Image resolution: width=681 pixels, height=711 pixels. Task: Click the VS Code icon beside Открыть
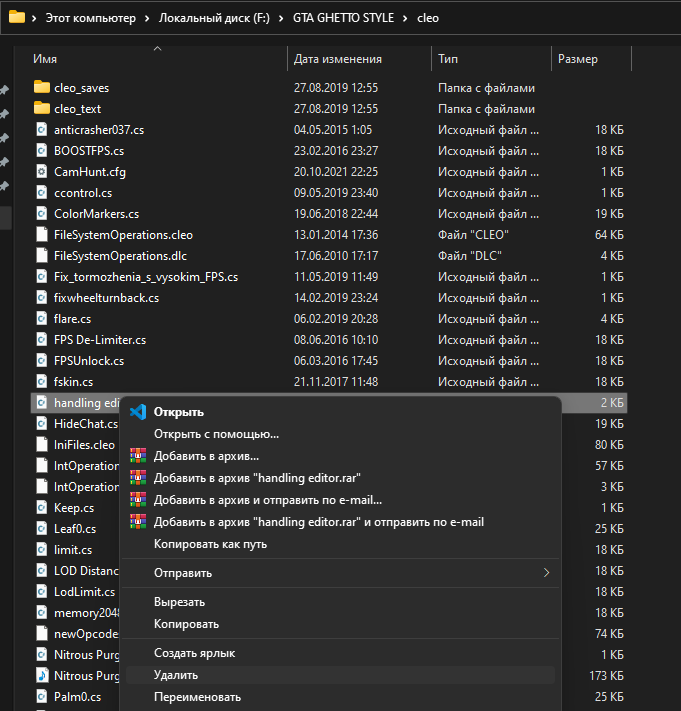(x=138, y=412)
